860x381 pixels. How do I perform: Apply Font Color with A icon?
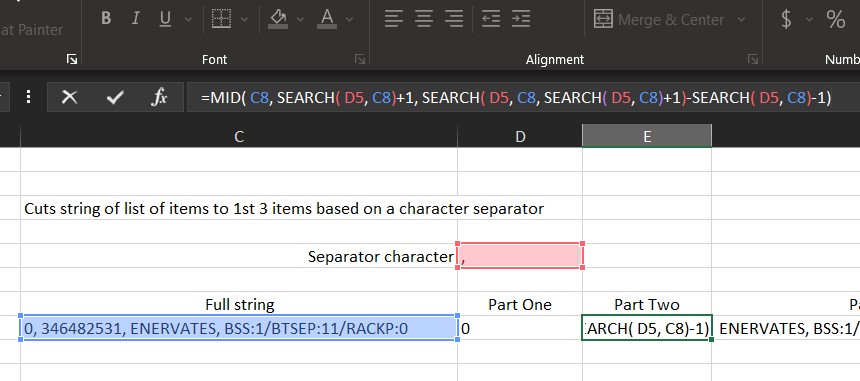coord(327,19)
